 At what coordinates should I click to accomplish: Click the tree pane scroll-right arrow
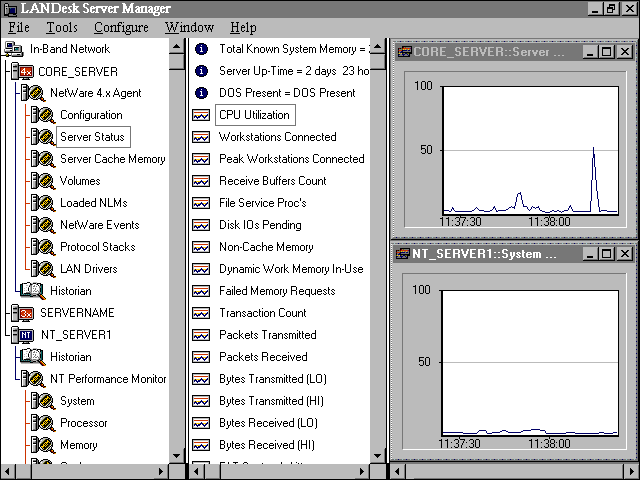point(161,471)
